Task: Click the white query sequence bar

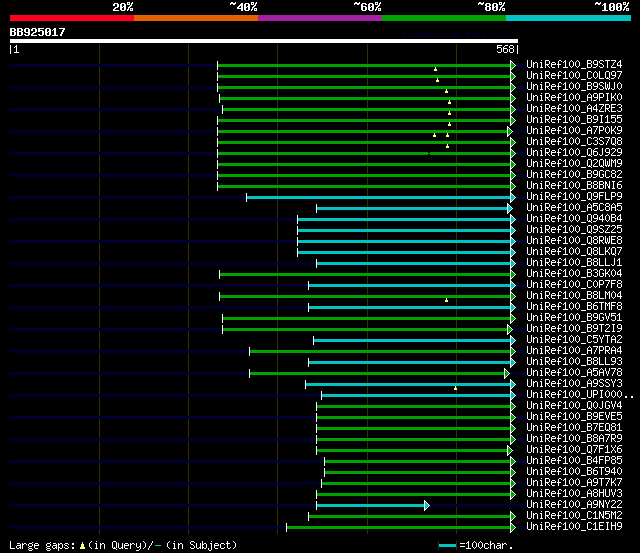Action: [264, 41]
